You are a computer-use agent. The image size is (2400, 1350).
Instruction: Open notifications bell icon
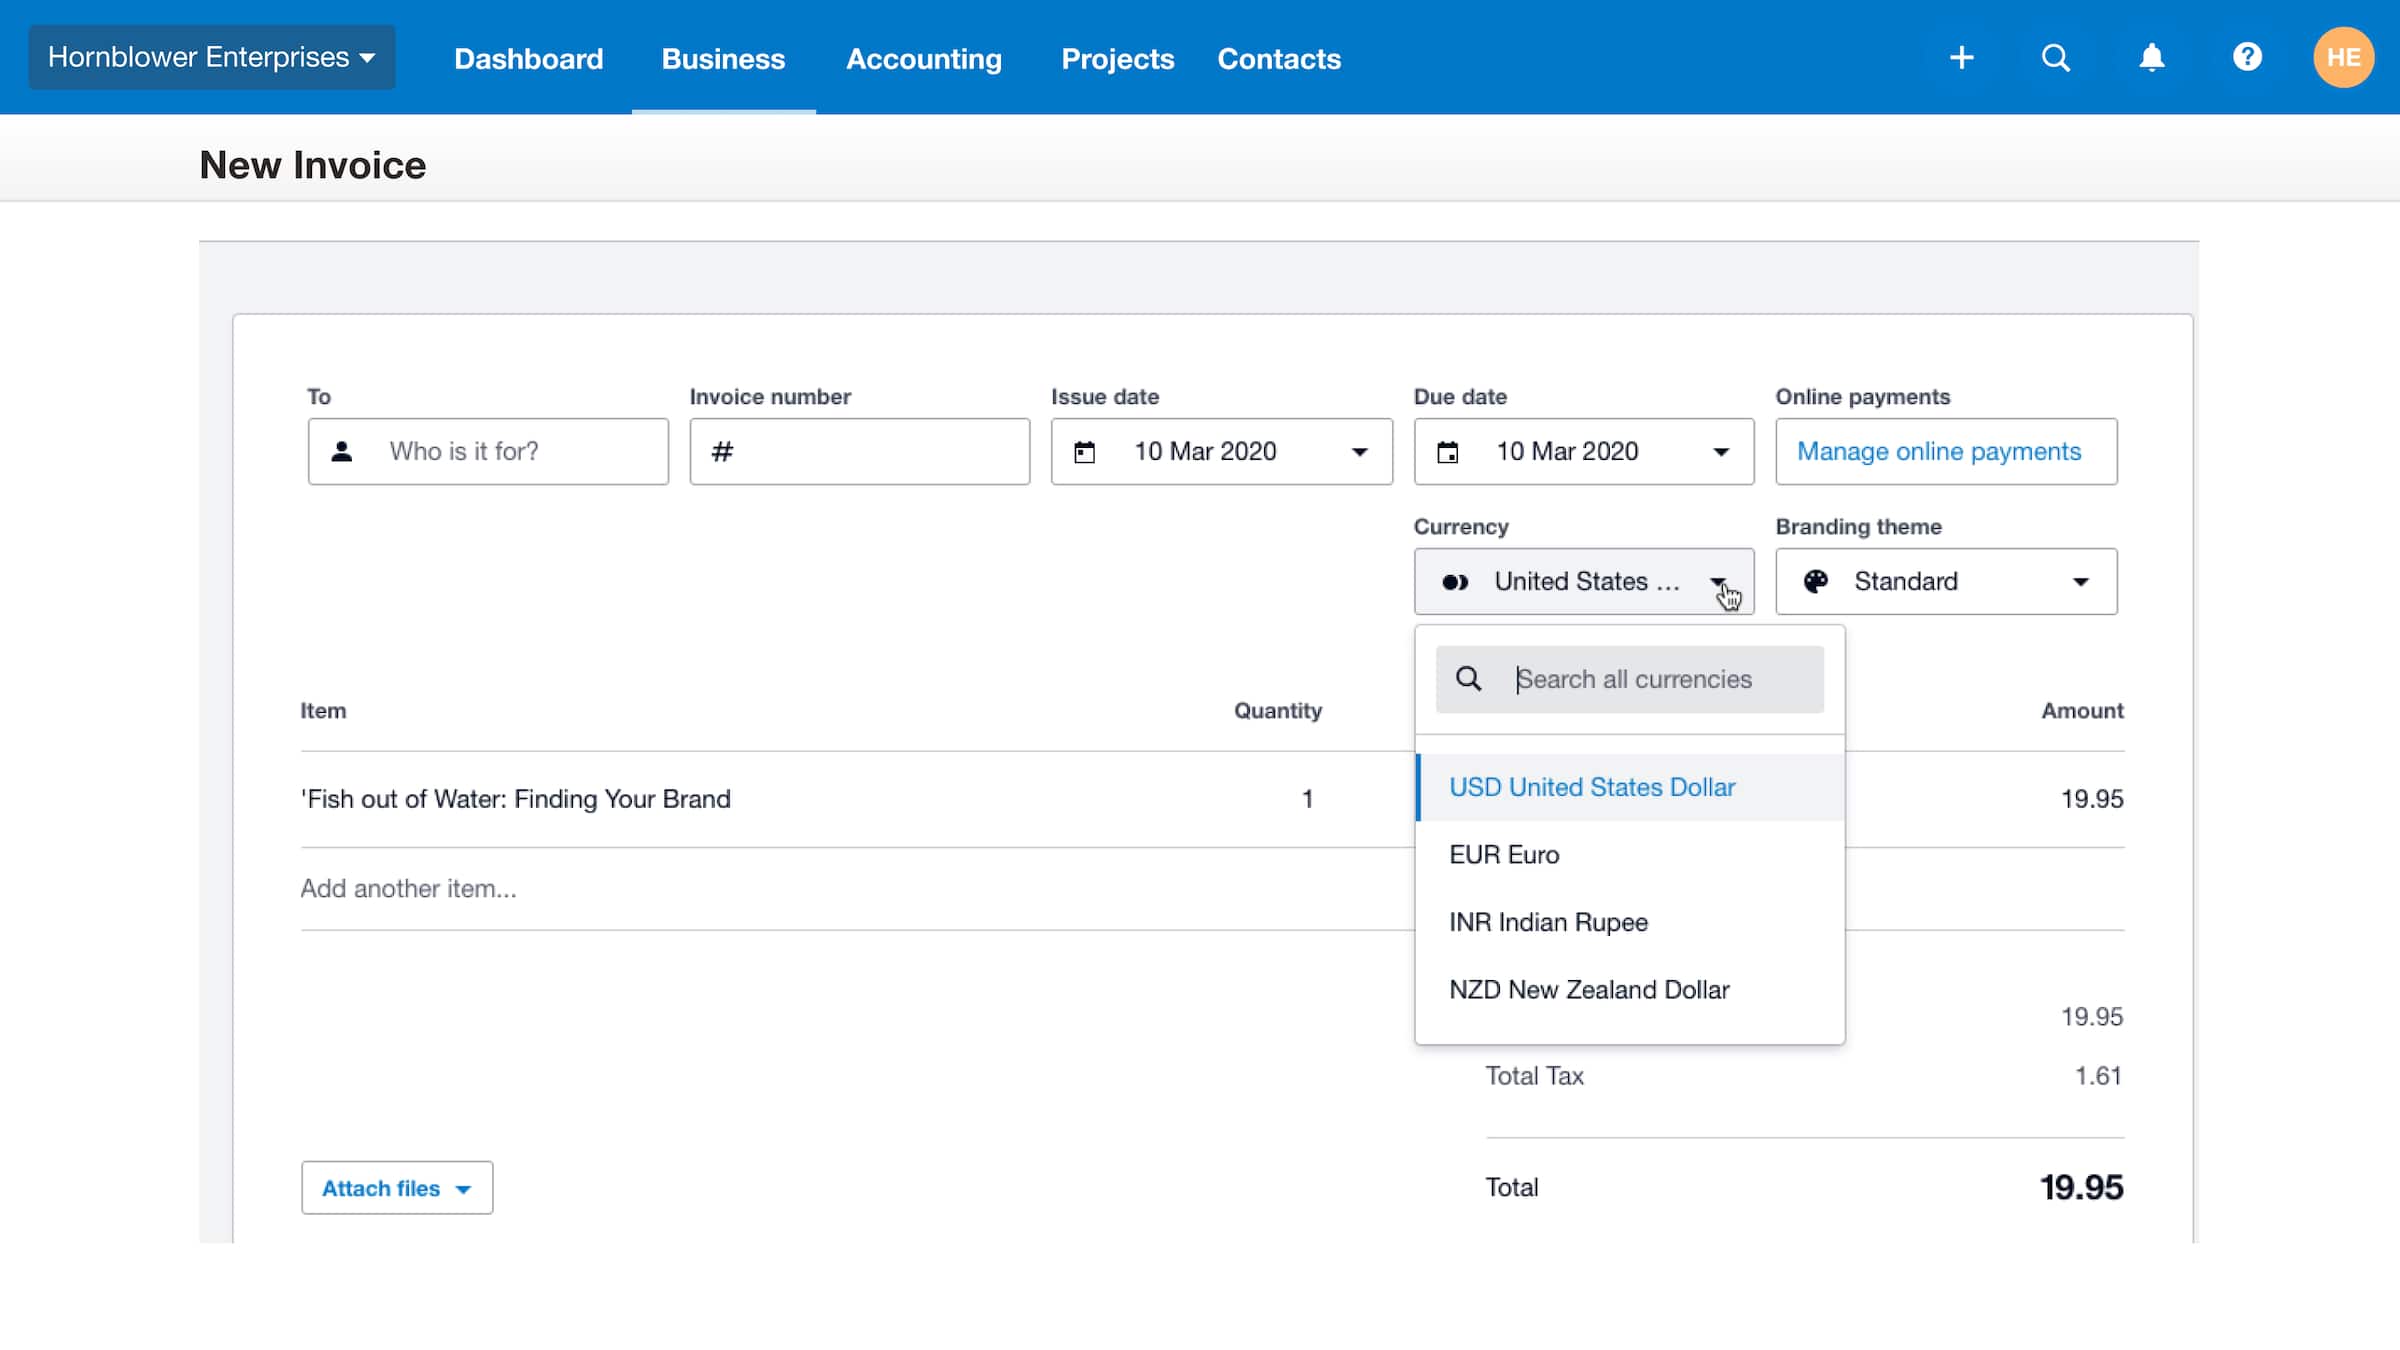coord(2151,58)
